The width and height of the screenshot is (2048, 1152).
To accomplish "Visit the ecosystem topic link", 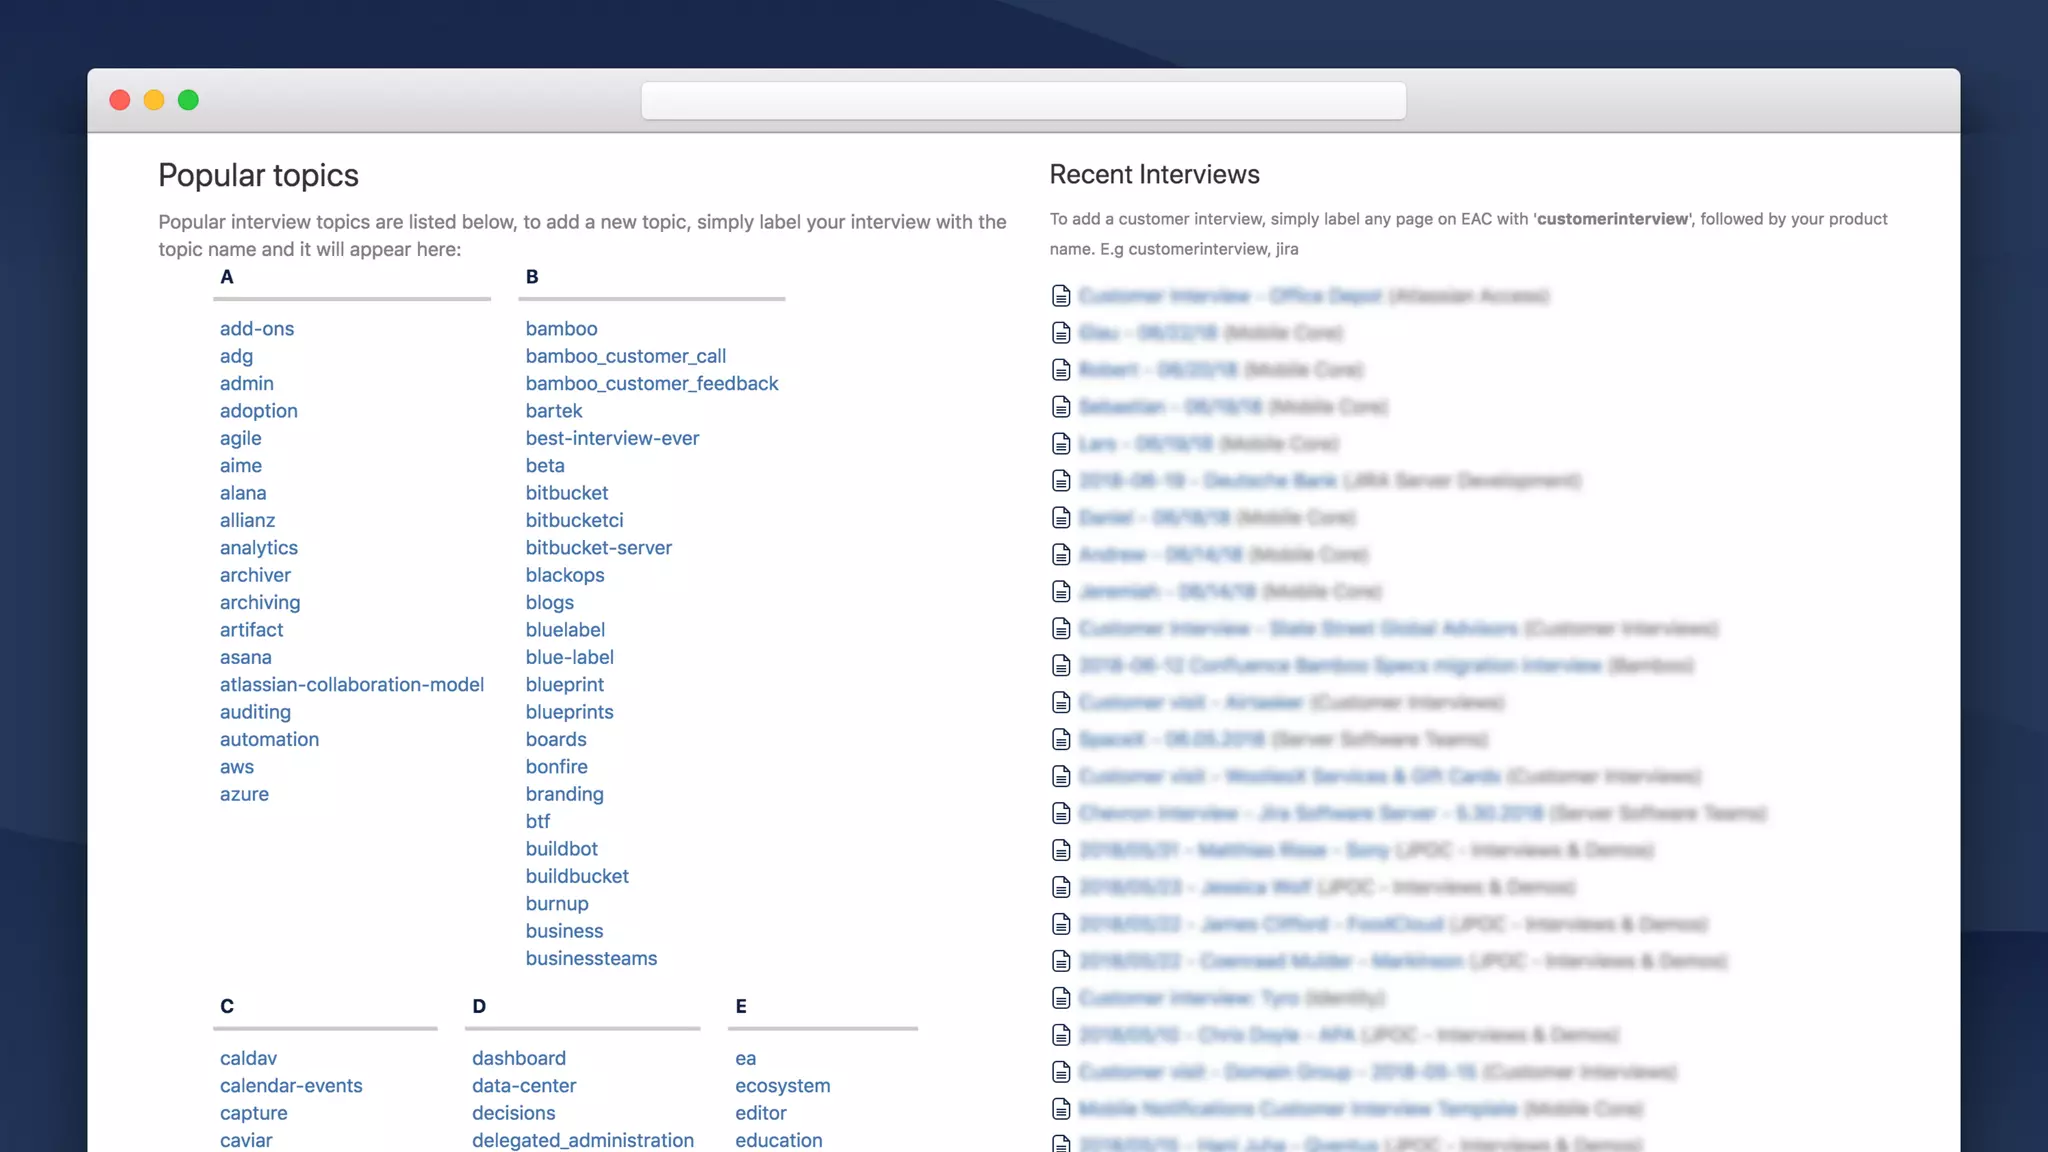I will point(782,1086).
